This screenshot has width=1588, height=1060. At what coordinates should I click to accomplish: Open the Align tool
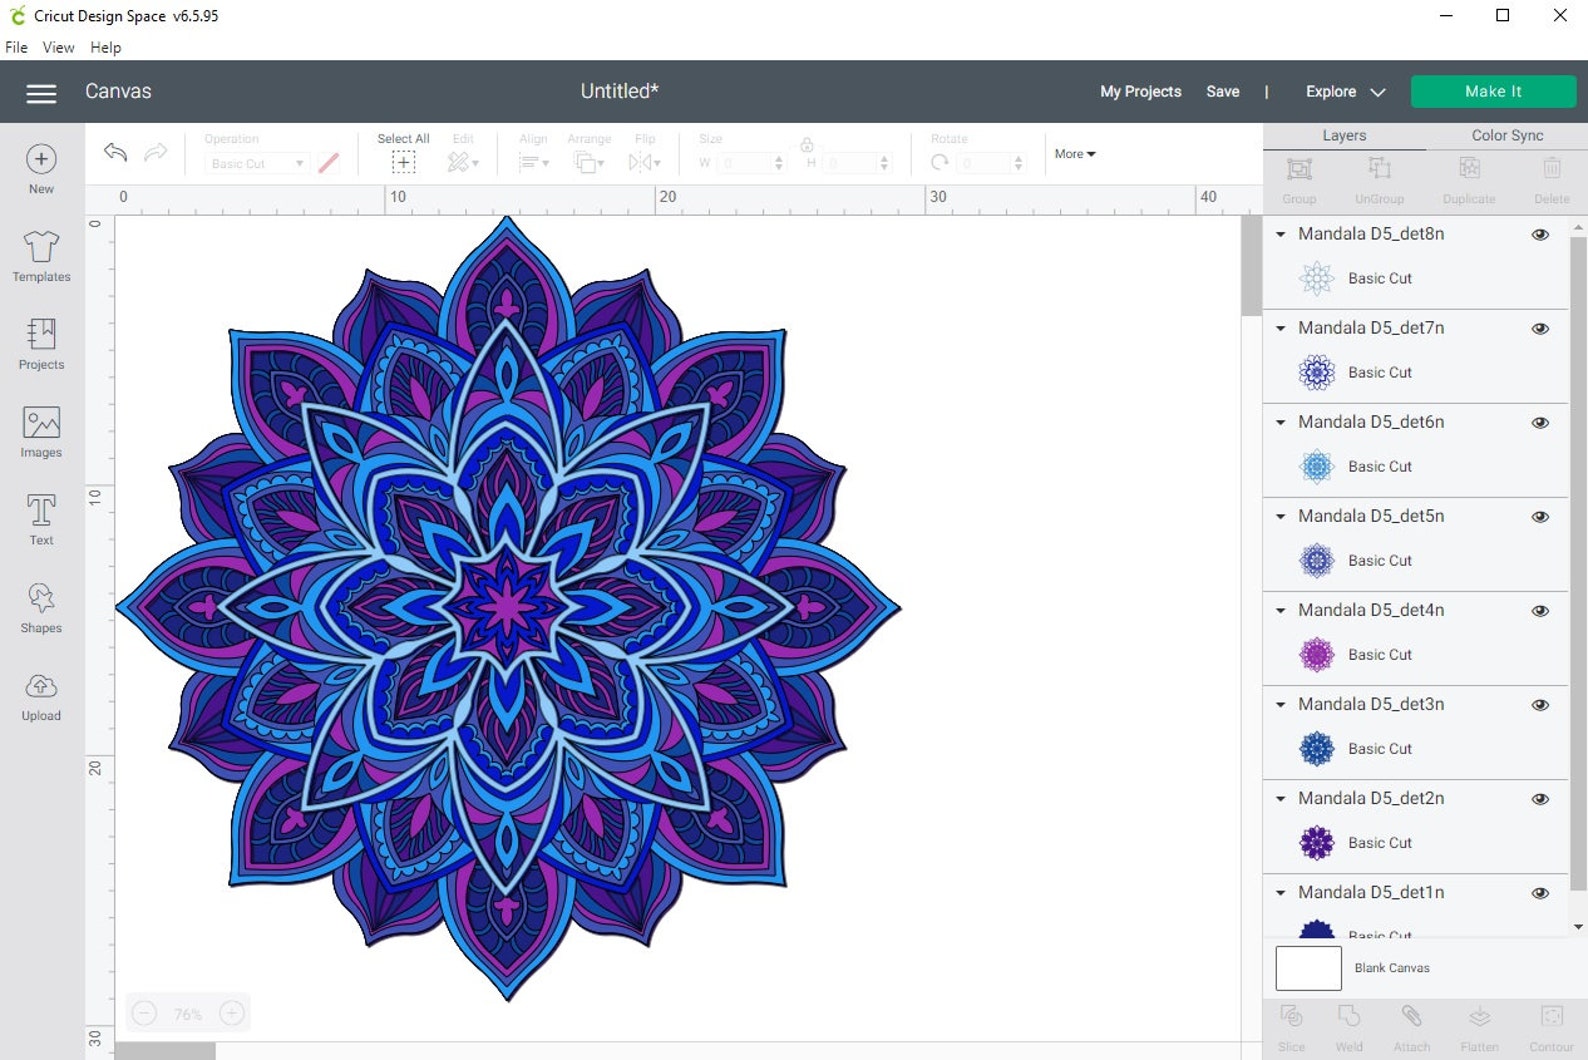tap(534, 162)
